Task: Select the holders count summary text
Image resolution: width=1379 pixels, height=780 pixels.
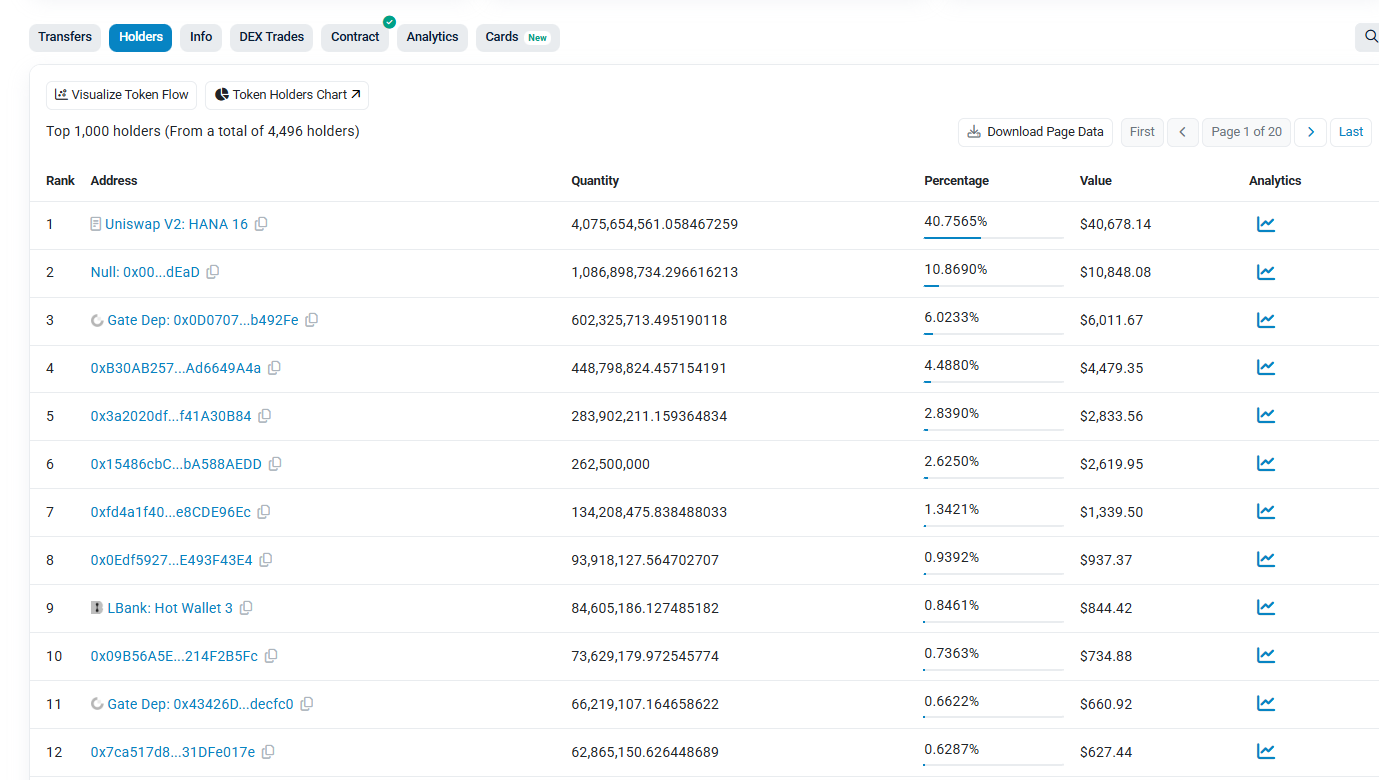Action: 203,131
